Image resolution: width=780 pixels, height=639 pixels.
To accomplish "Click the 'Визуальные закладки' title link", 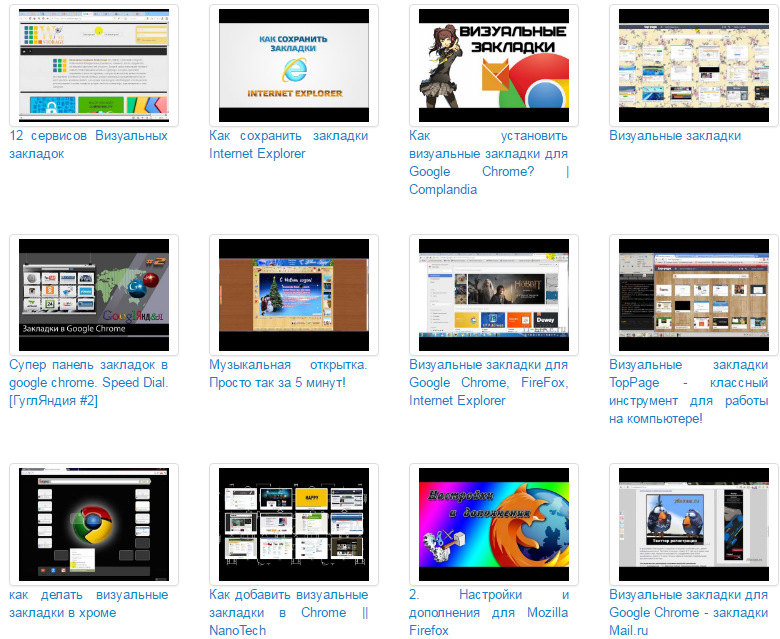I will 675,136.
